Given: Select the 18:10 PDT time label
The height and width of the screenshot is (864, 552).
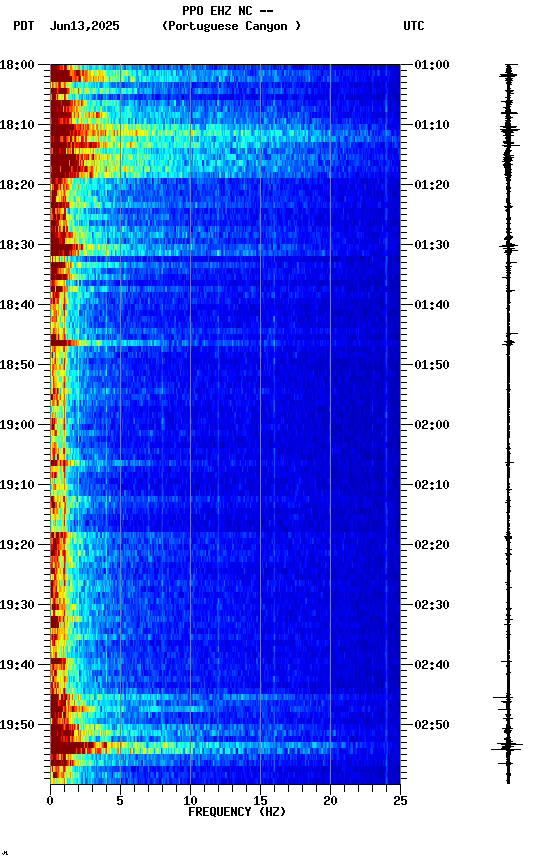Looking at the screenshot, I should [x=17, y=125].
